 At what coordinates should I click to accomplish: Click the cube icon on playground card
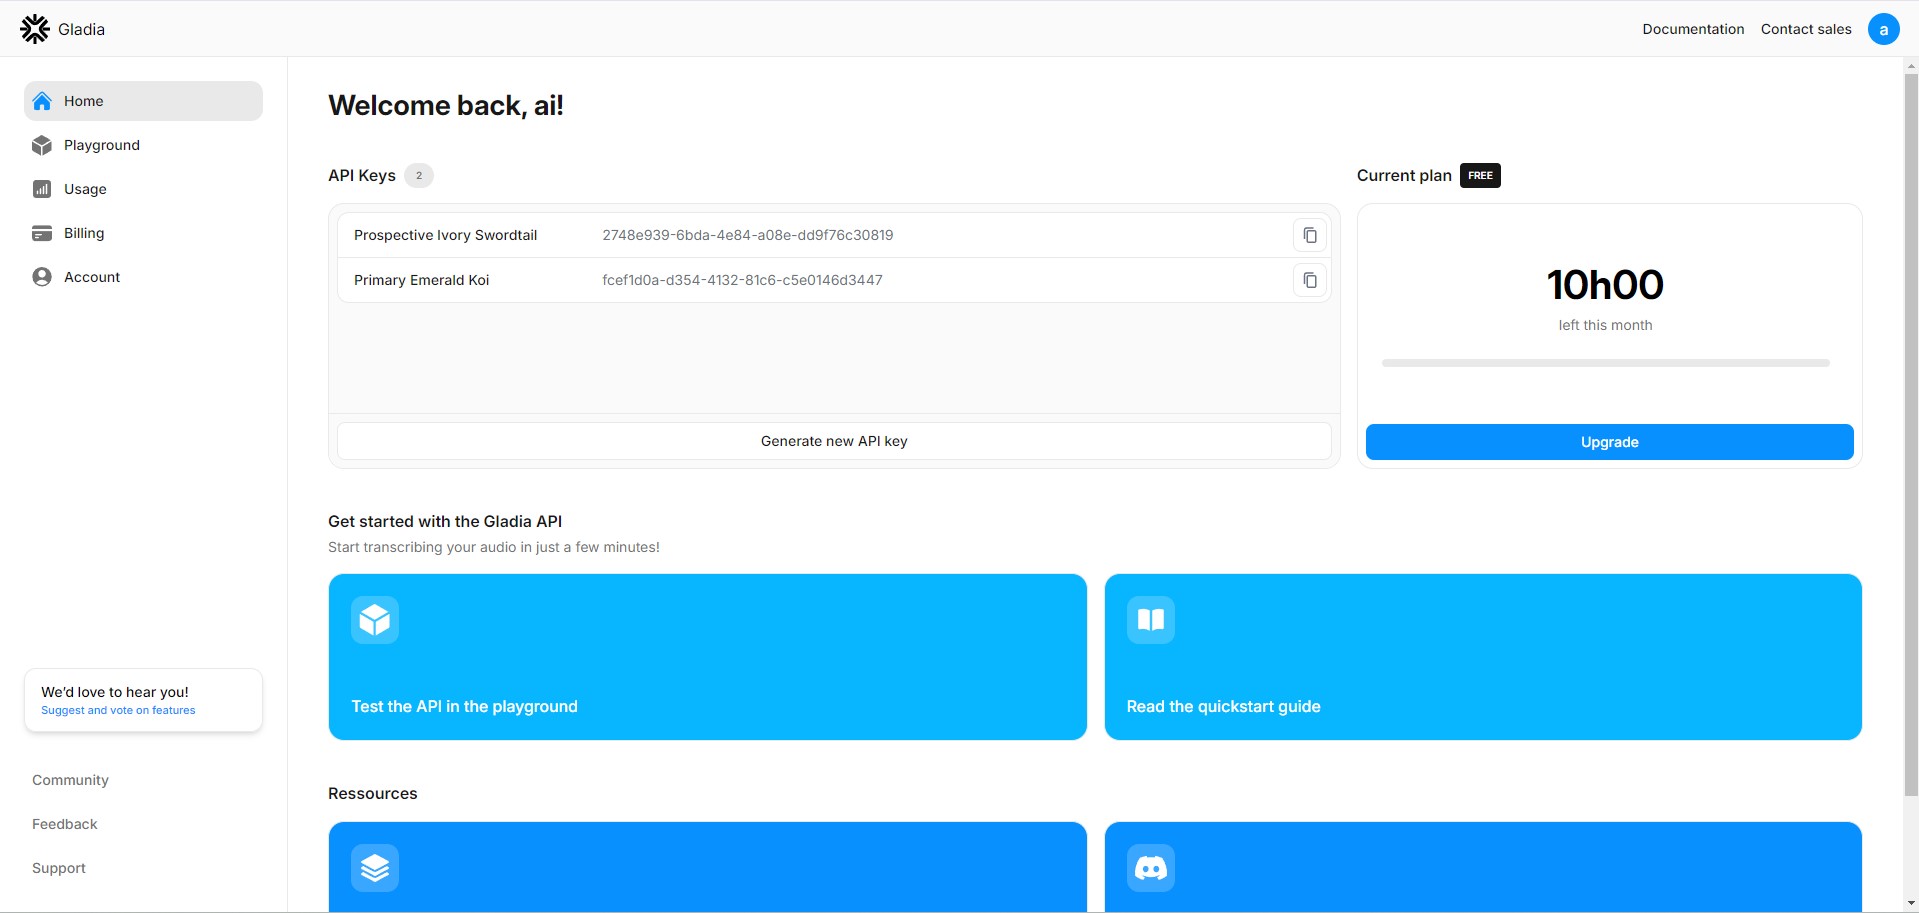tap(375, 620)
